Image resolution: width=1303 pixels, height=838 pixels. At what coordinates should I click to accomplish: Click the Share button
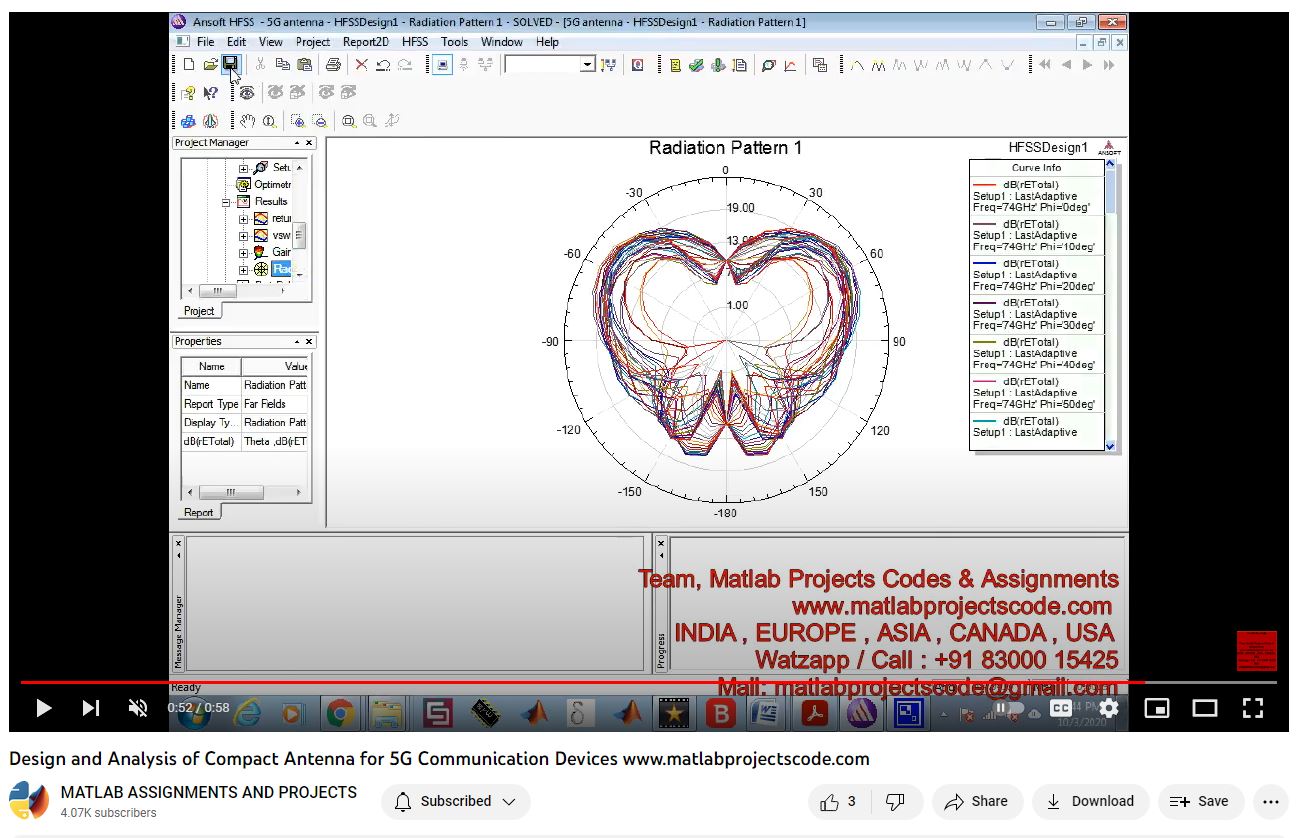click(x=977, y=801)
